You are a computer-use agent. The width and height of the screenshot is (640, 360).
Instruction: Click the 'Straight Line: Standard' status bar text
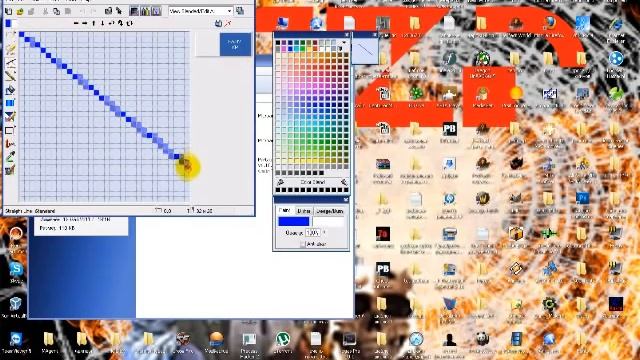(30, 211)
